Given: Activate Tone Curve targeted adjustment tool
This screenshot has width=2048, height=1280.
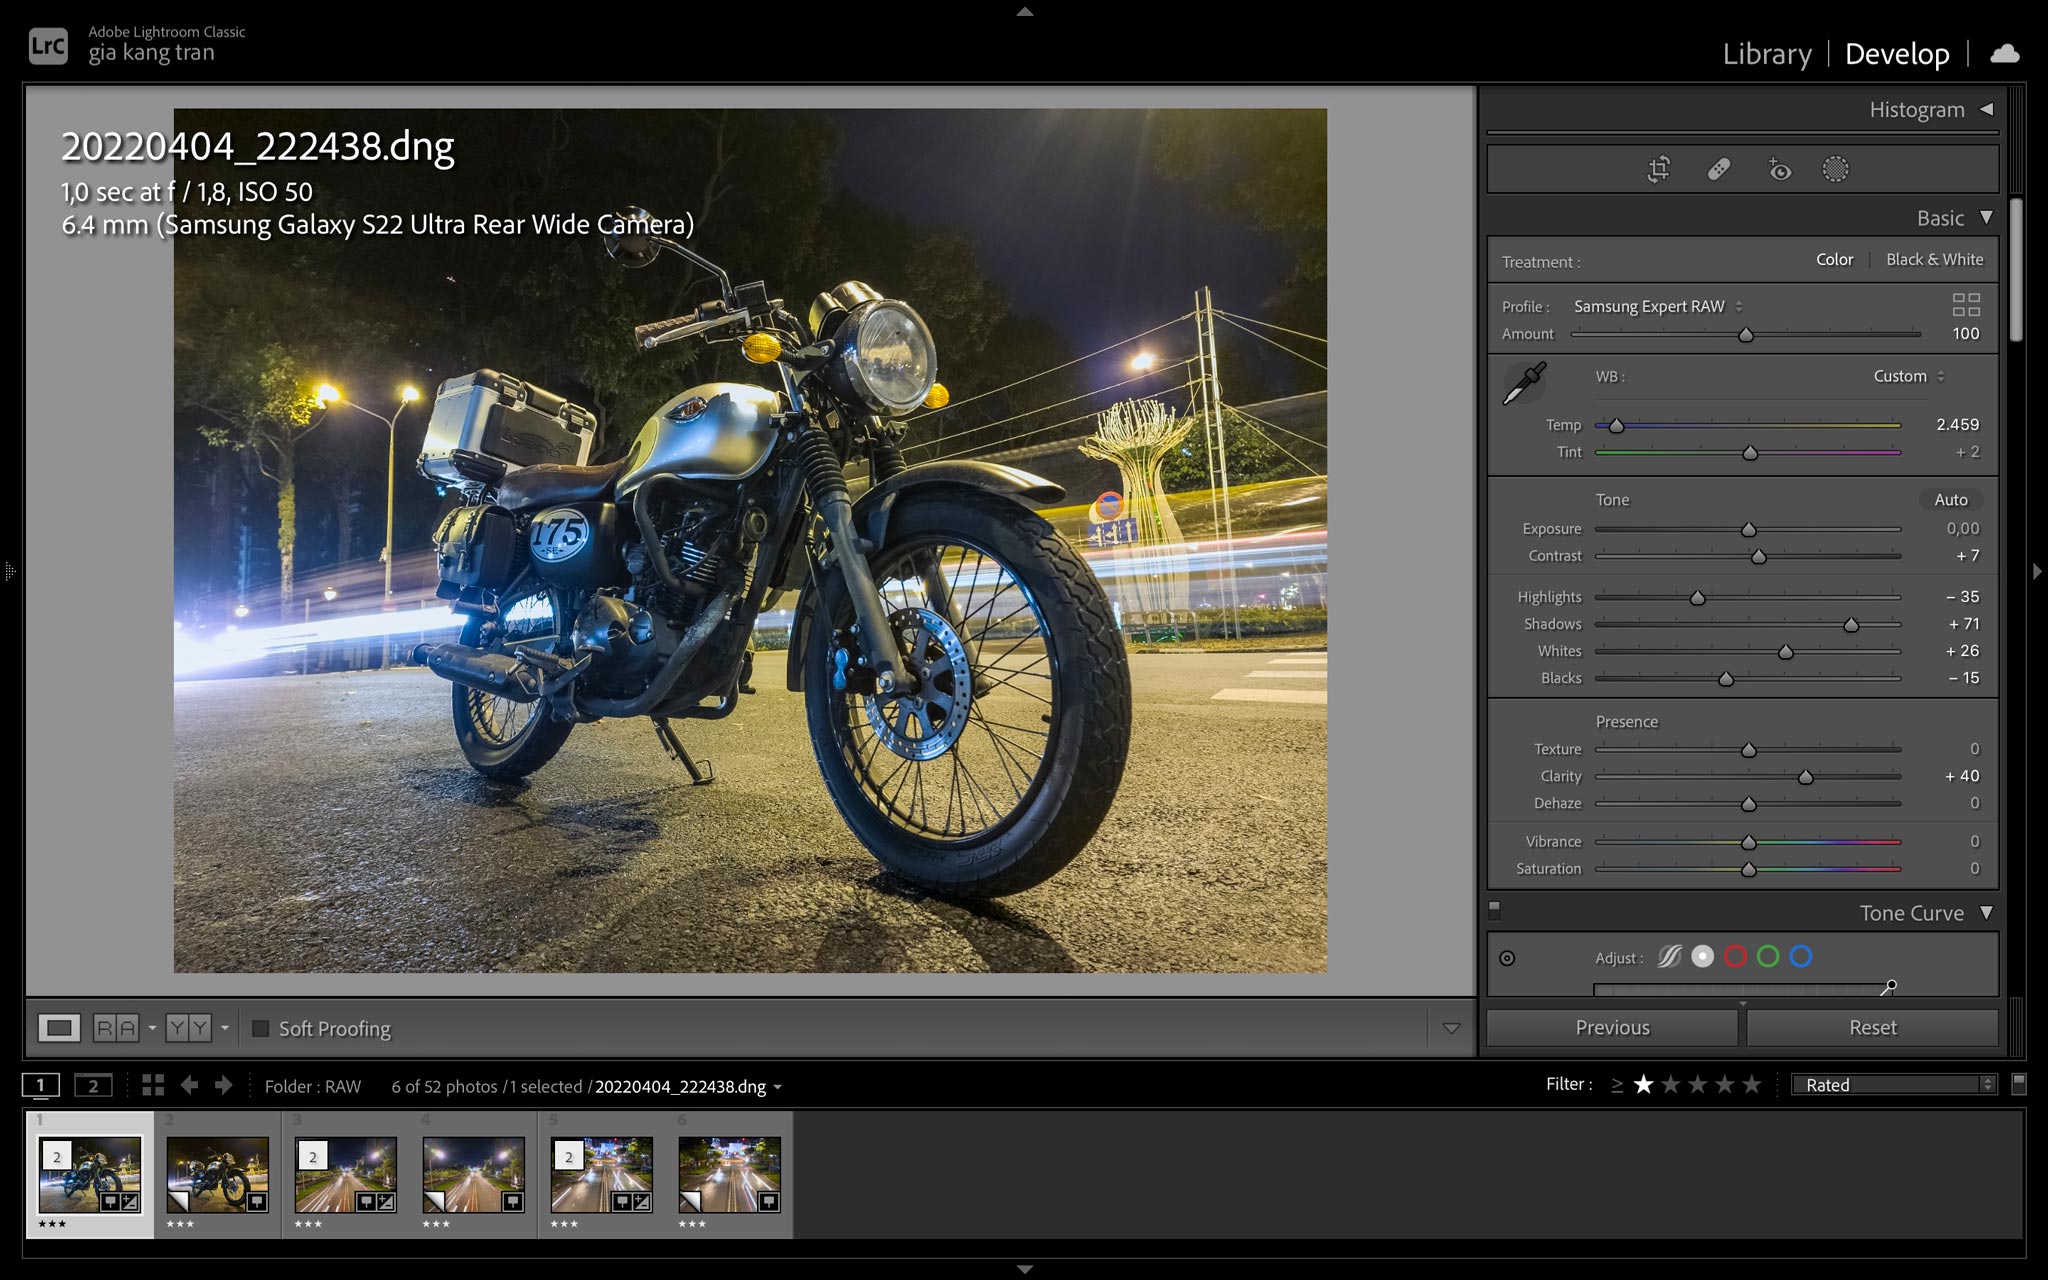Looking at the screenshot, I should click(x=1507, y=958).
